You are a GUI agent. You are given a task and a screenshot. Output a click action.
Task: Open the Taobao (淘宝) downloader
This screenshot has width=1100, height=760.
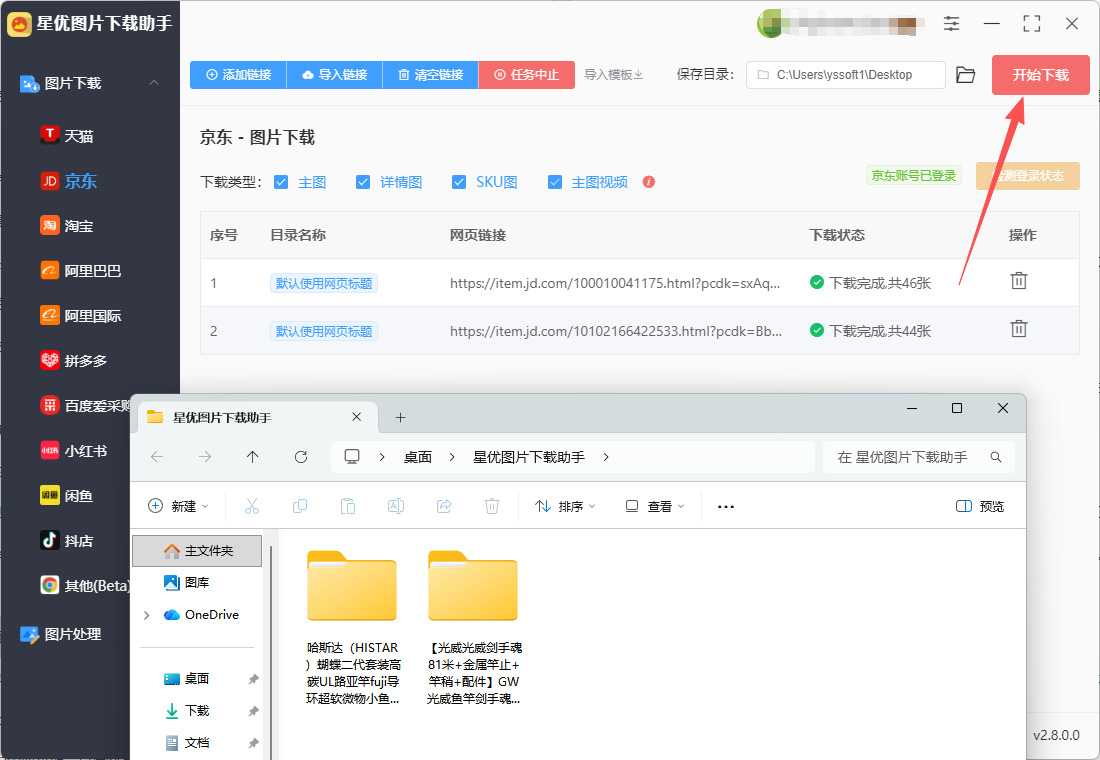click(67, 226)
